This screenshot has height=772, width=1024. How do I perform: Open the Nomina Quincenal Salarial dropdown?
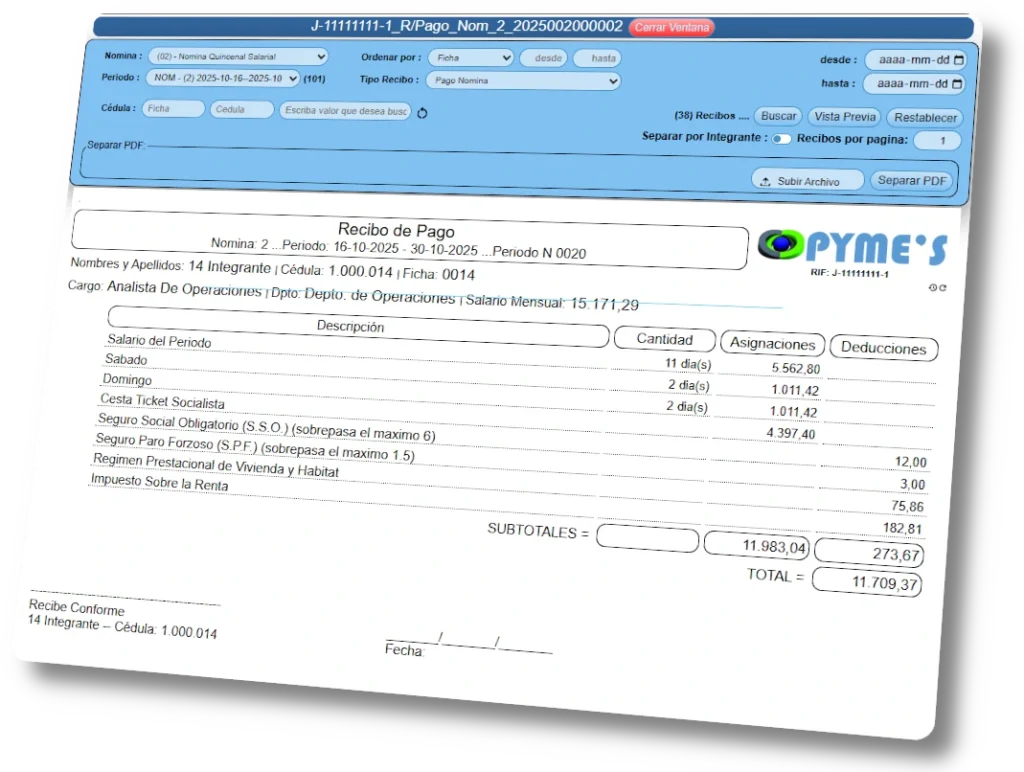pos(237,55)
